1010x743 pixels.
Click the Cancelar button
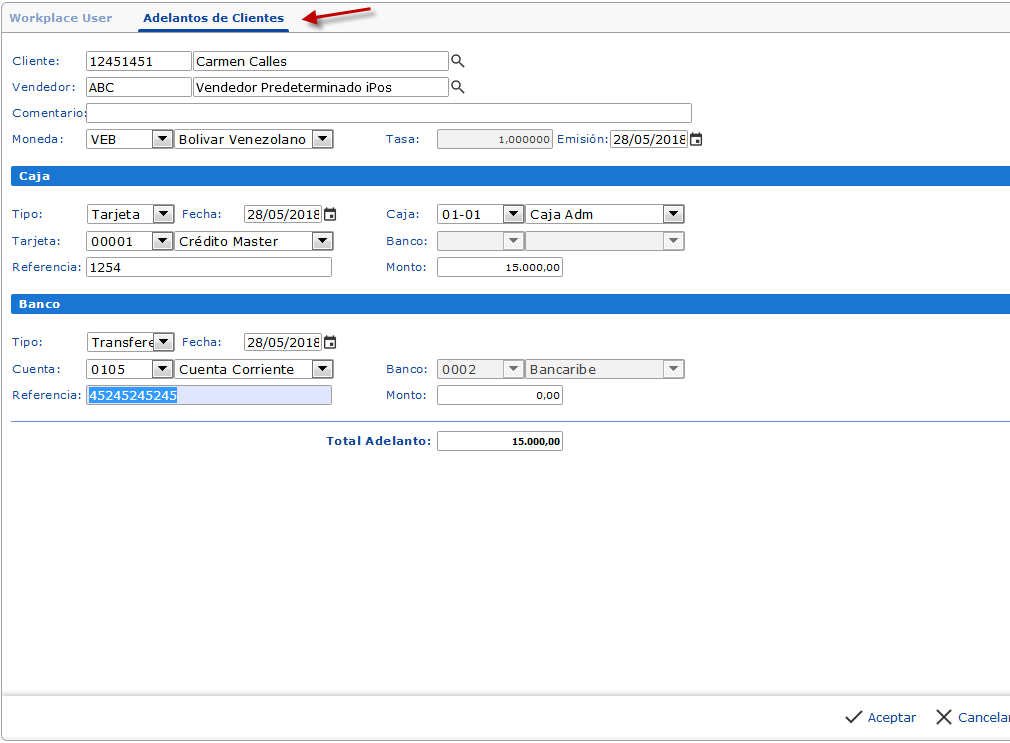pyautogui.click(x=972, y=717)
